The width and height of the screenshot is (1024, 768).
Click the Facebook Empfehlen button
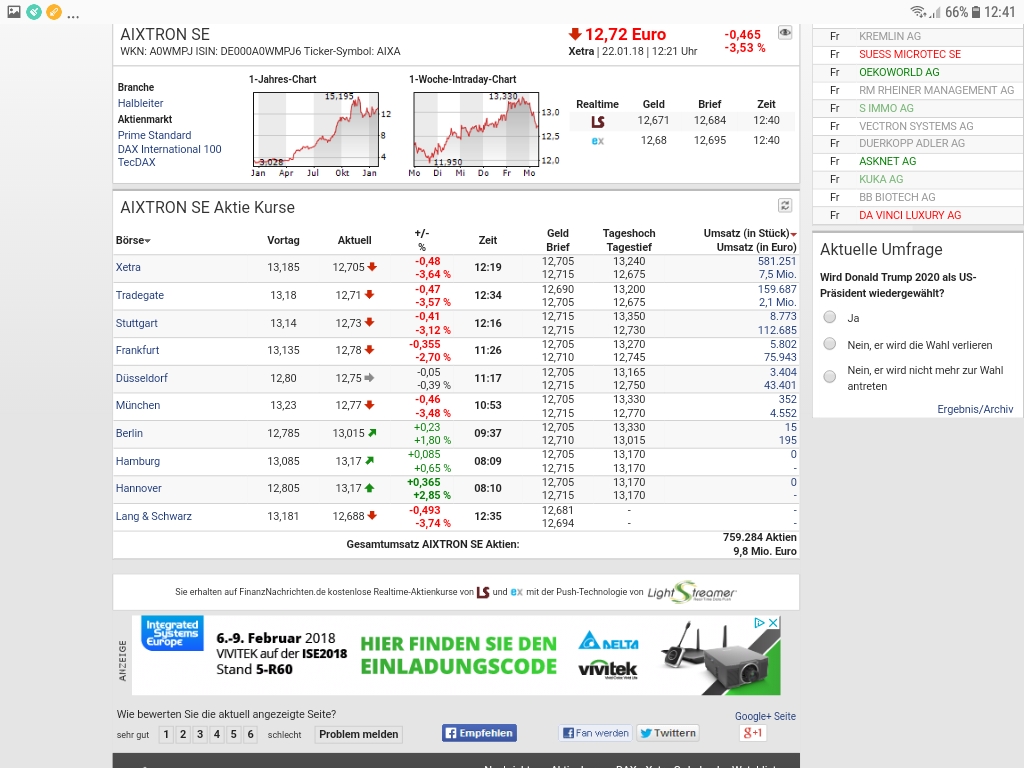(x=479, y=733)
